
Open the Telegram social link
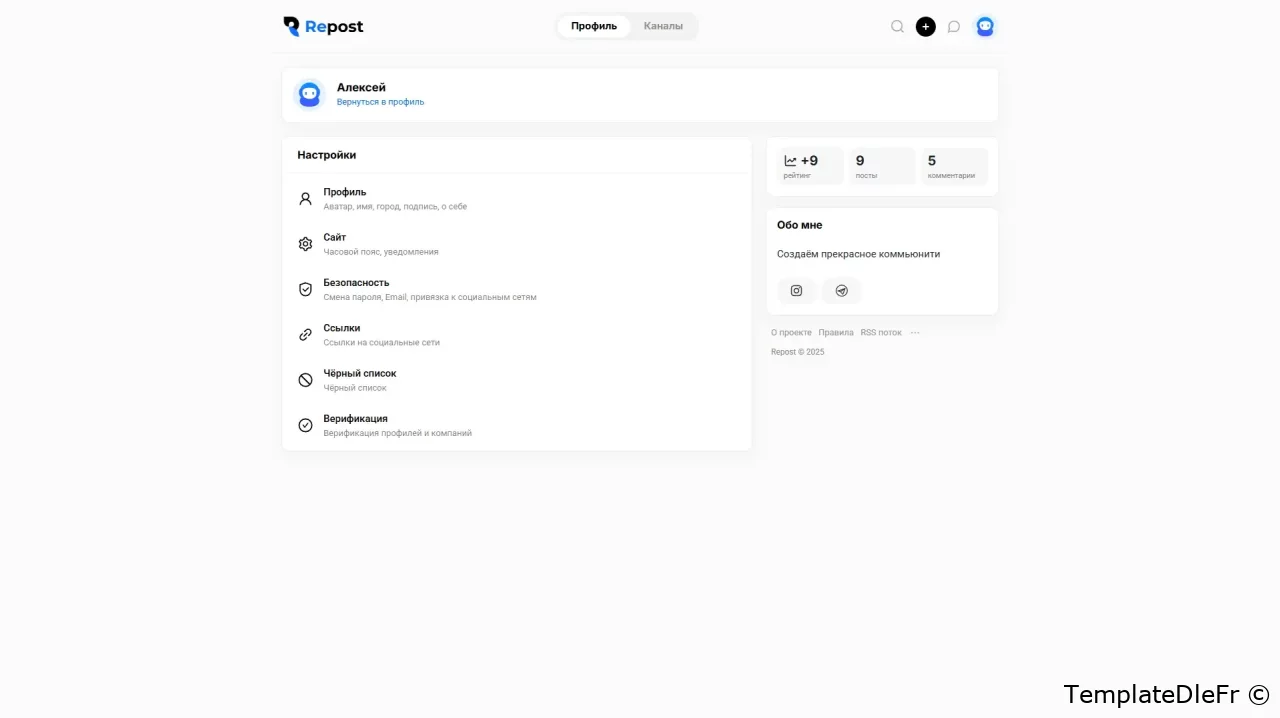(841, 291)
